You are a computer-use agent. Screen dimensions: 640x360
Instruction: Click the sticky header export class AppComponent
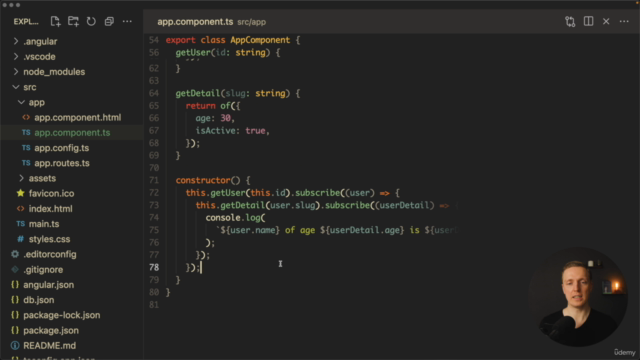[x=233, y=40]
